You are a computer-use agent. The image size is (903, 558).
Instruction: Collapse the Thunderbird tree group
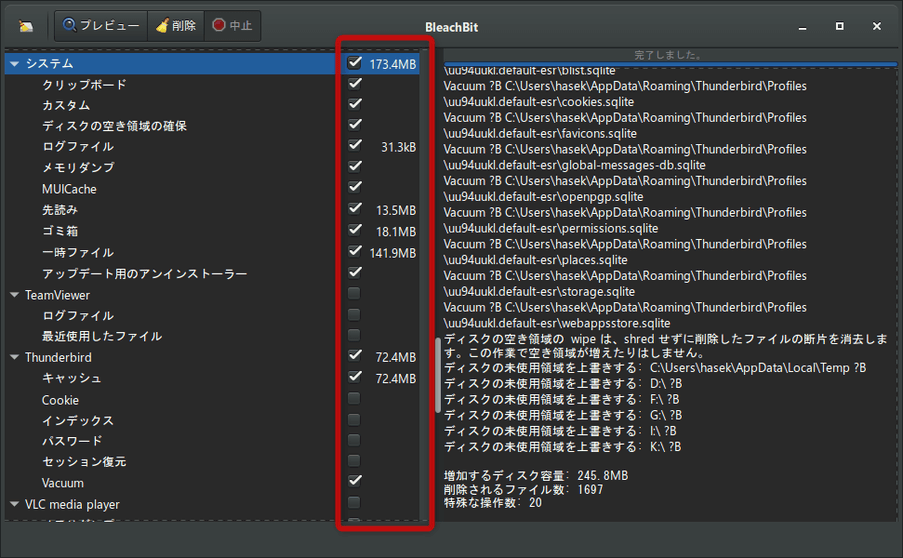[x=14, y=357]
